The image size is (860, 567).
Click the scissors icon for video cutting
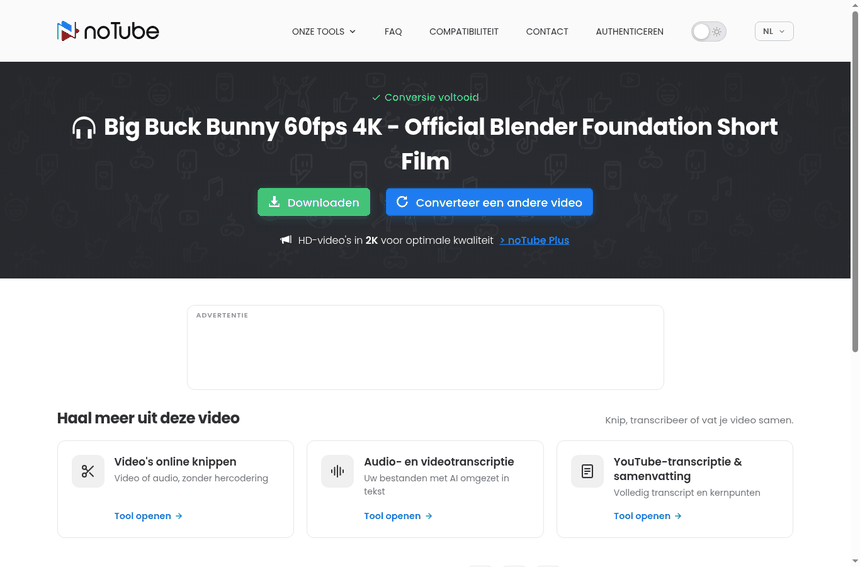click(x=88, y=471)
